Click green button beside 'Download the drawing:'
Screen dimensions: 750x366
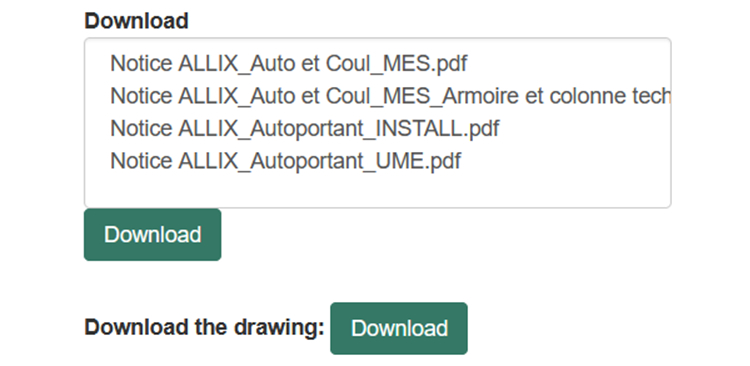point(399,328)
